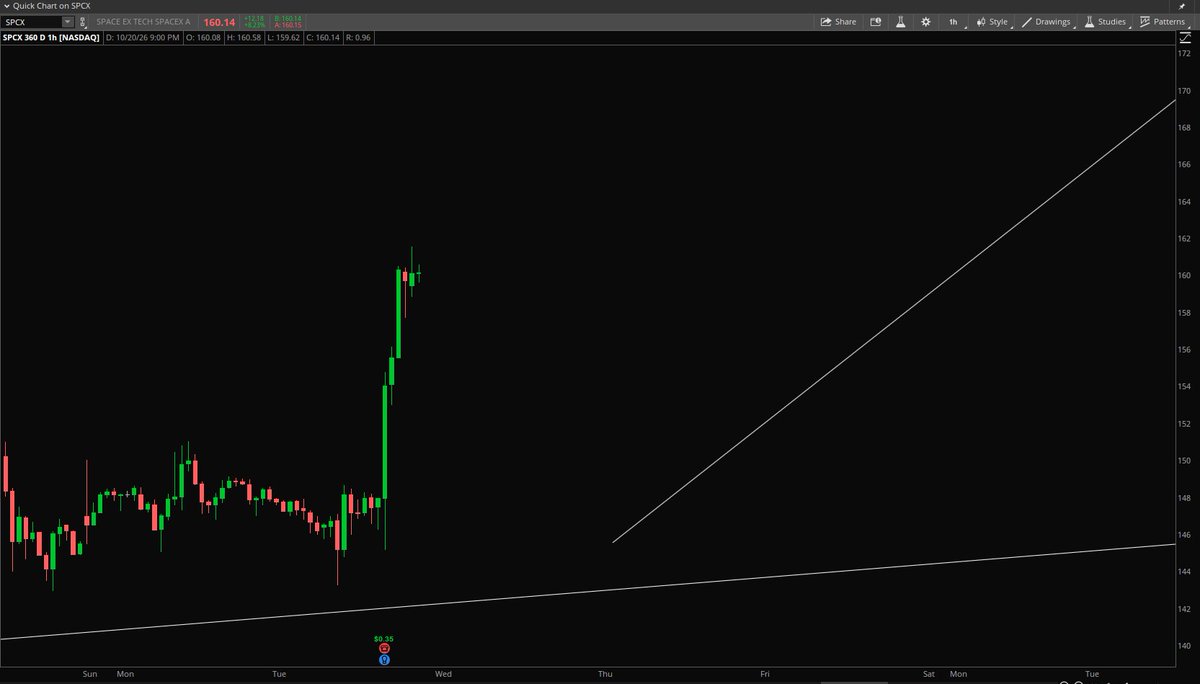Click the Share button

pos(839,21)
